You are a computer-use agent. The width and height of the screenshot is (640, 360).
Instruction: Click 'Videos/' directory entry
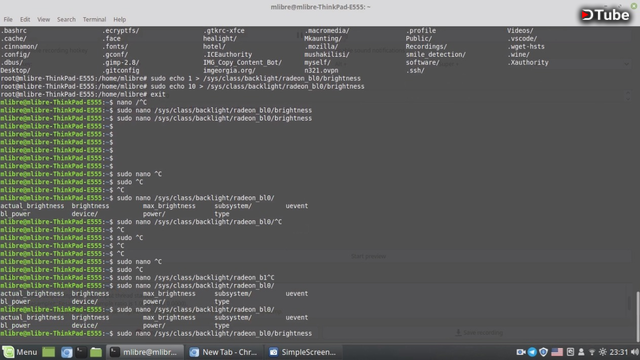click(520, 31)
